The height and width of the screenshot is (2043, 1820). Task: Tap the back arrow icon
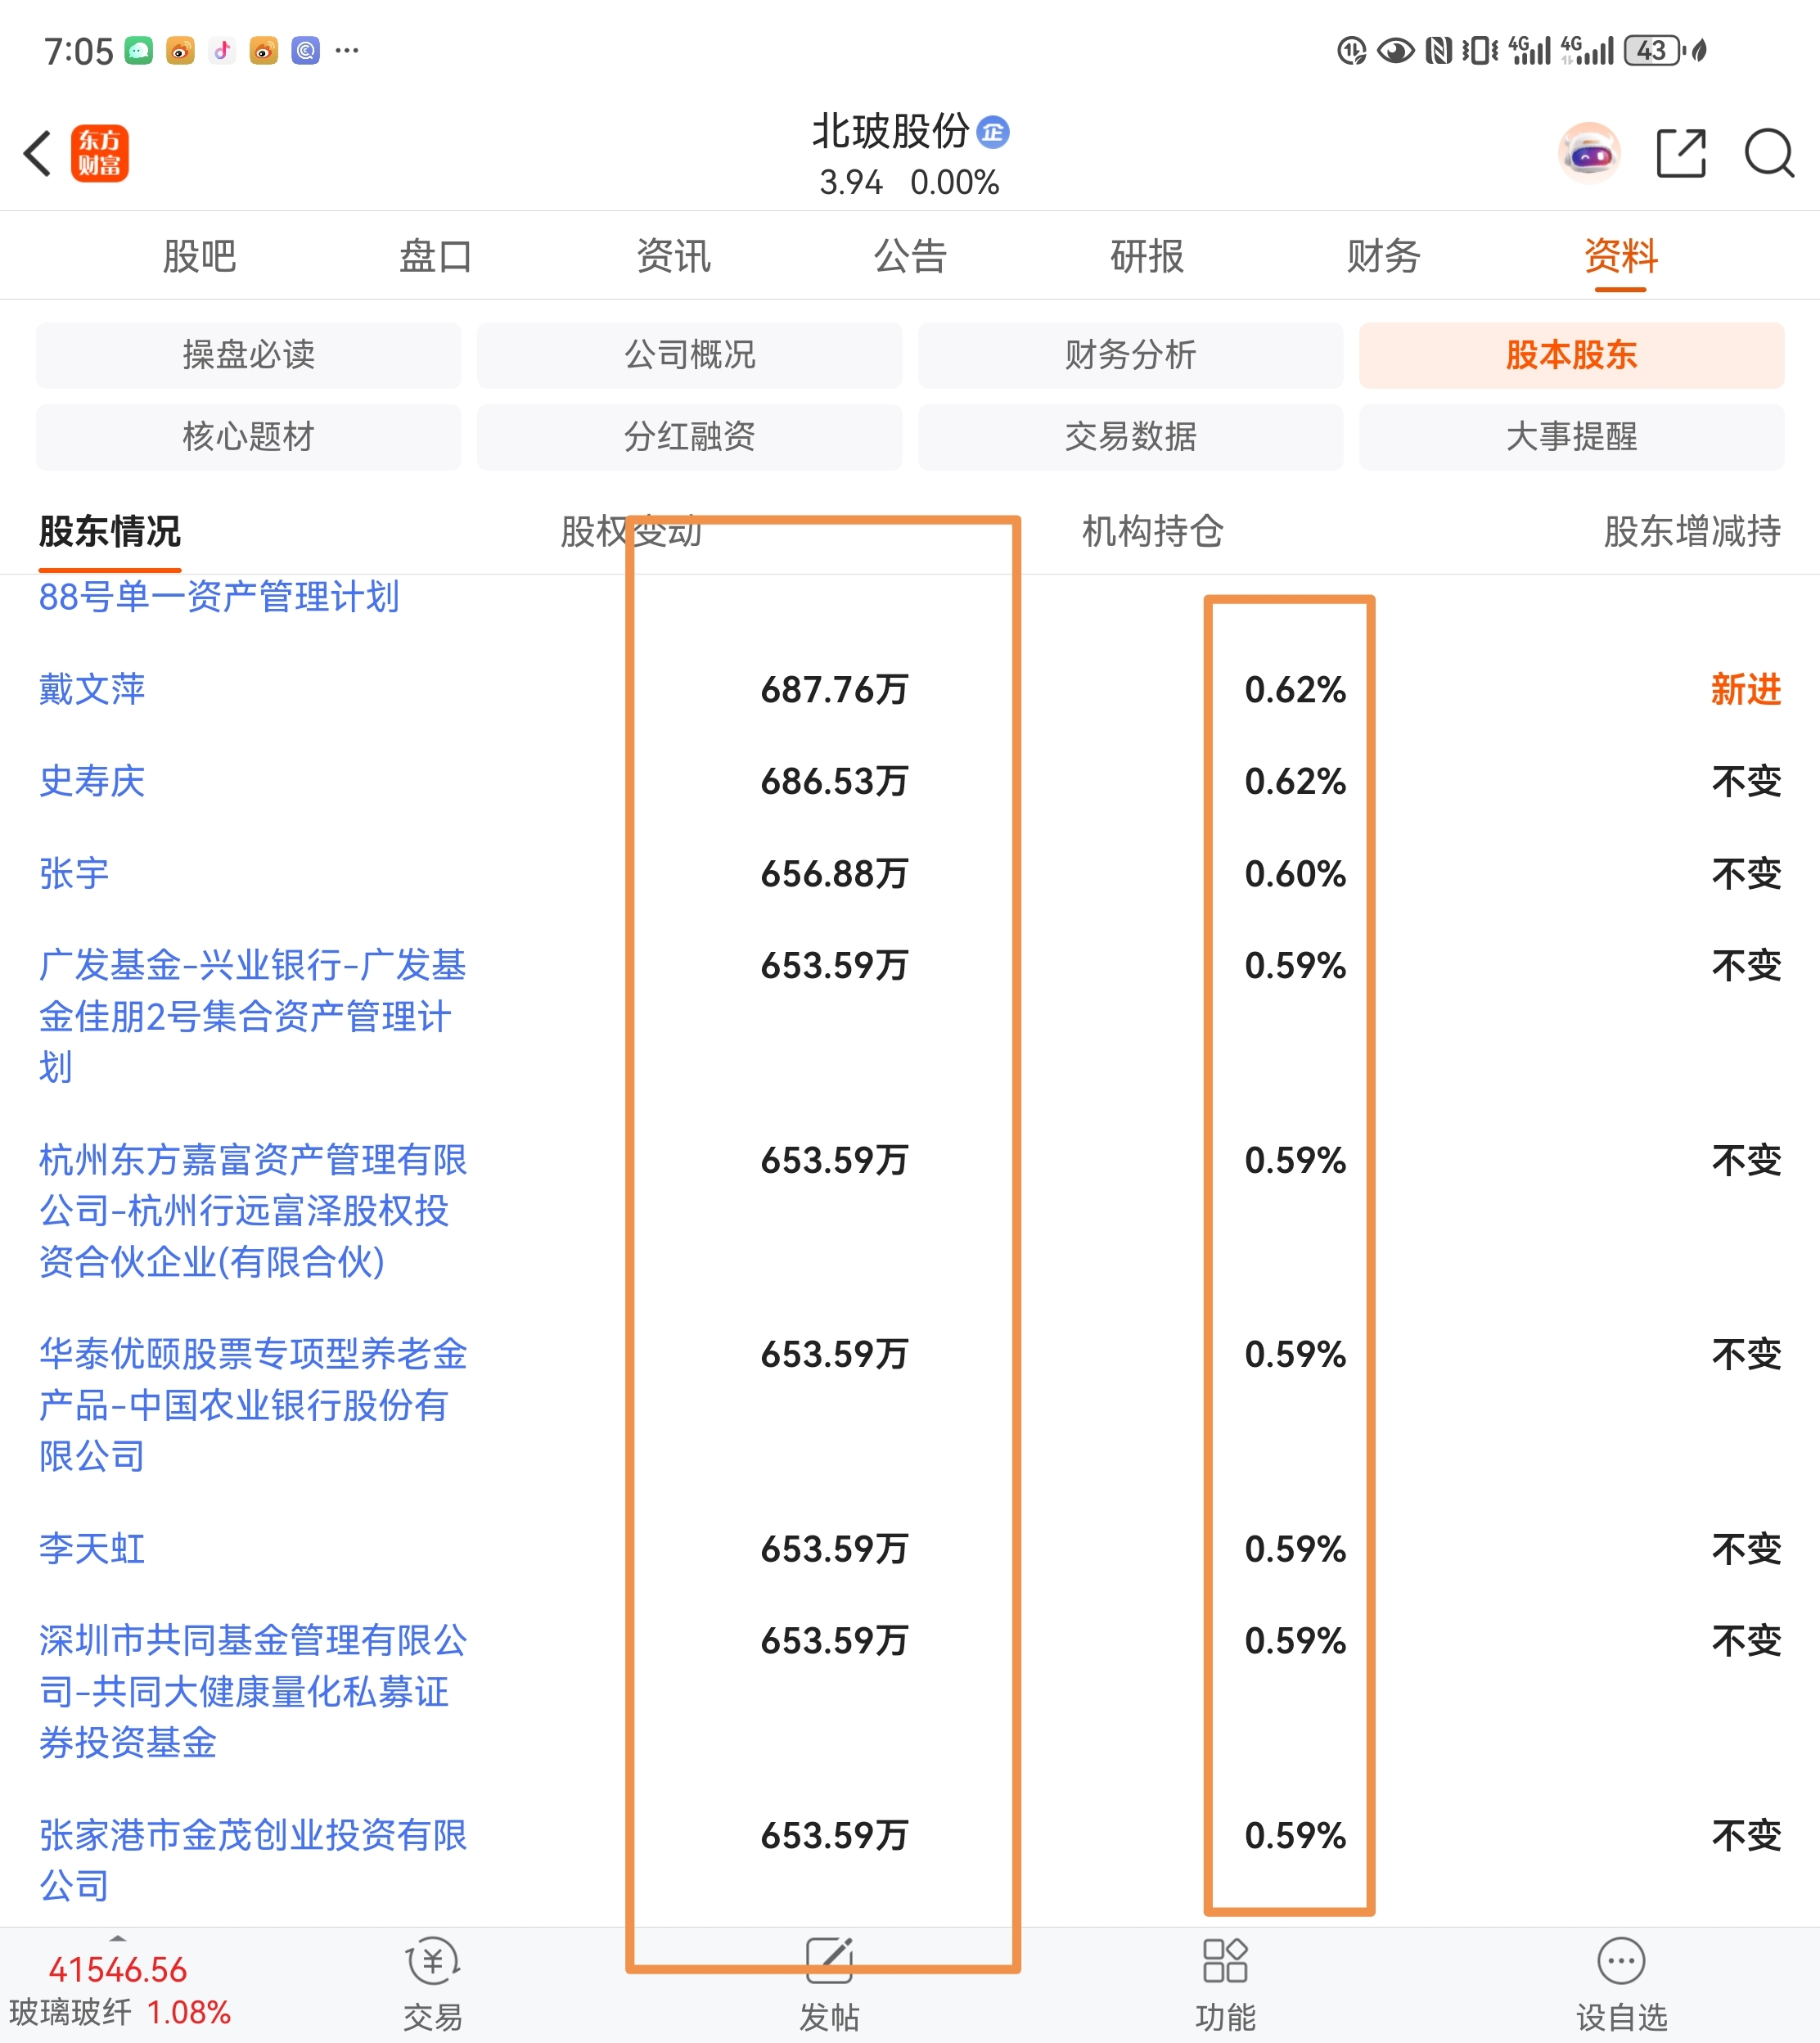[37, 153]
